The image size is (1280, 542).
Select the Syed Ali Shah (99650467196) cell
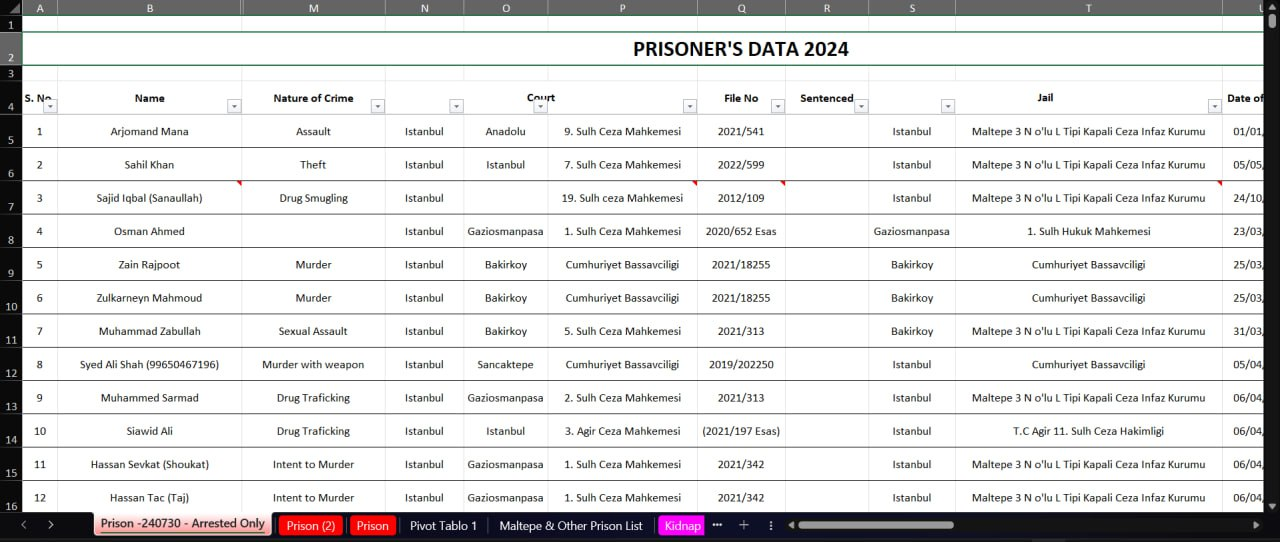pyautogui.click(x=150, y=365)
